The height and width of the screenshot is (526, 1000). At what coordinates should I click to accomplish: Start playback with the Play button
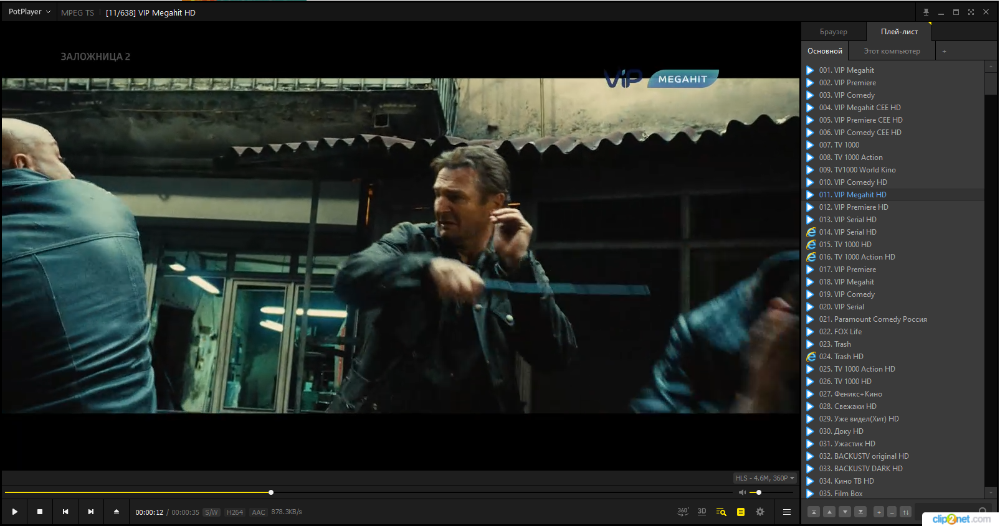click(x=15, y=511)
